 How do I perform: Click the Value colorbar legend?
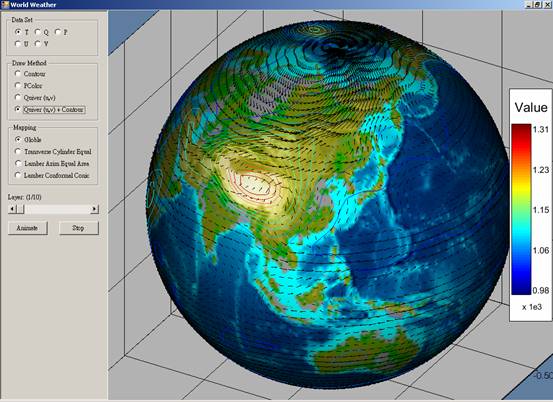click(531, 205)
